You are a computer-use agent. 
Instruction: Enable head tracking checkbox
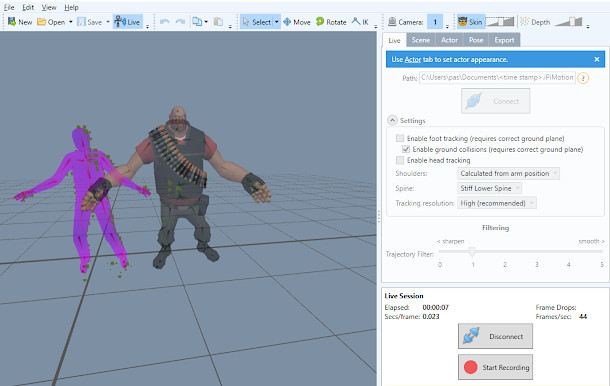click(x=400, y=160)
